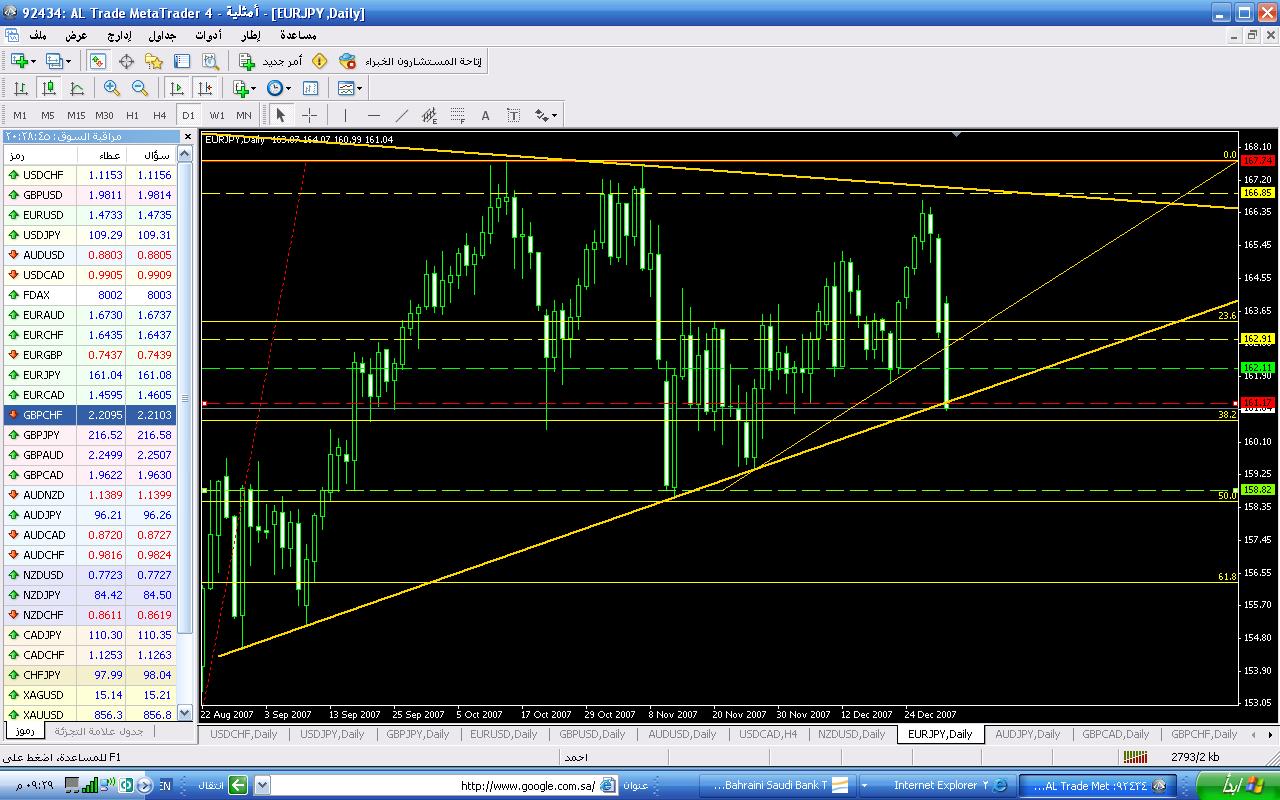Click the zoom out magnifier icon
The height and width of the screenshot is (800, 1280).
[x=140, y=88]
